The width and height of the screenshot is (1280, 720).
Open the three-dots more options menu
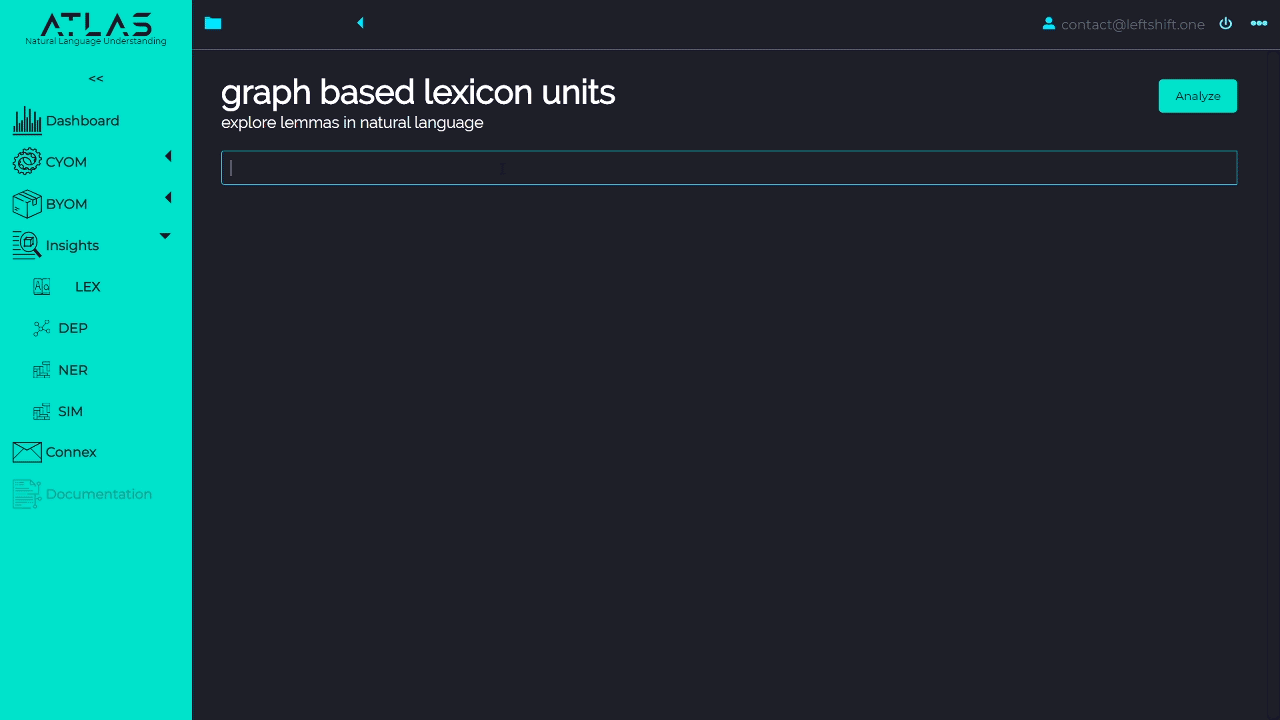(x=1259, y=23)
